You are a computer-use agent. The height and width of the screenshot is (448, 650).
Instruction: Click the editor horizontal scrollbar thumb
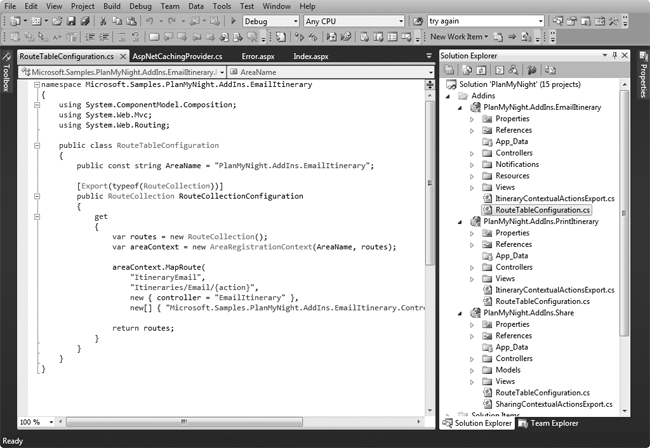tap(184, 422)
